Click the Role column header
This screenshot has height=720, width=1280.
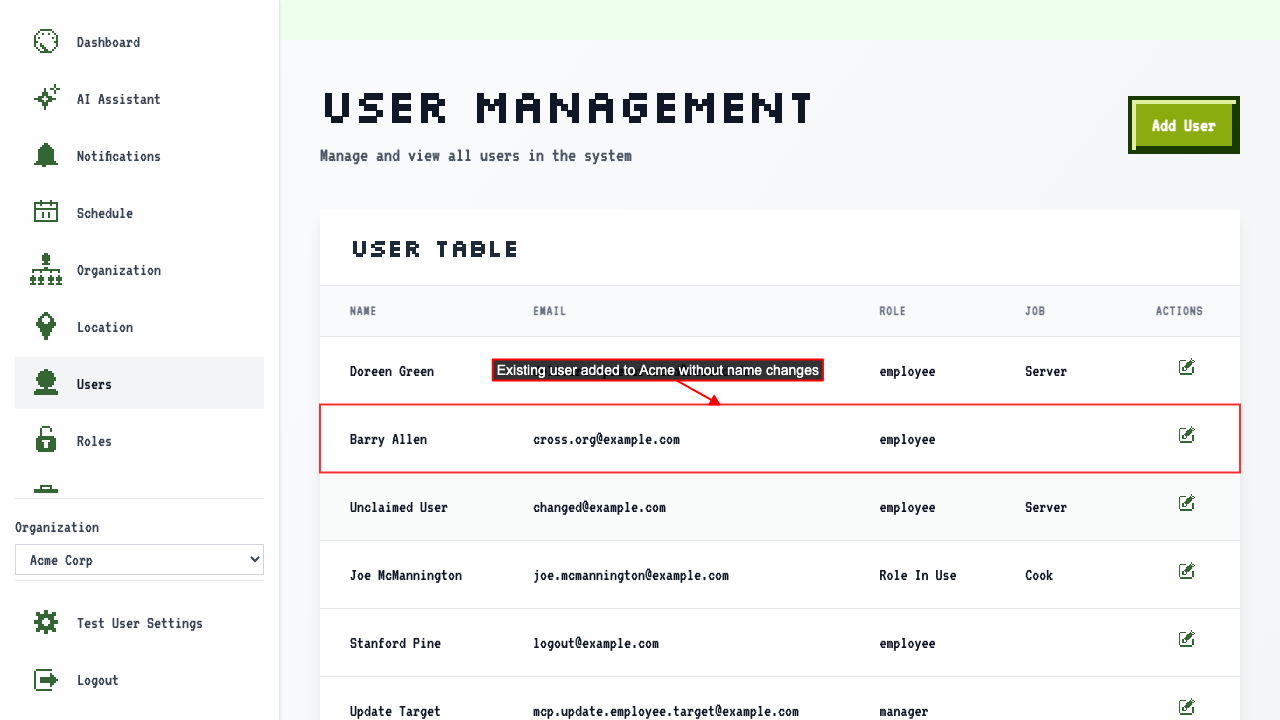point(892,311)
